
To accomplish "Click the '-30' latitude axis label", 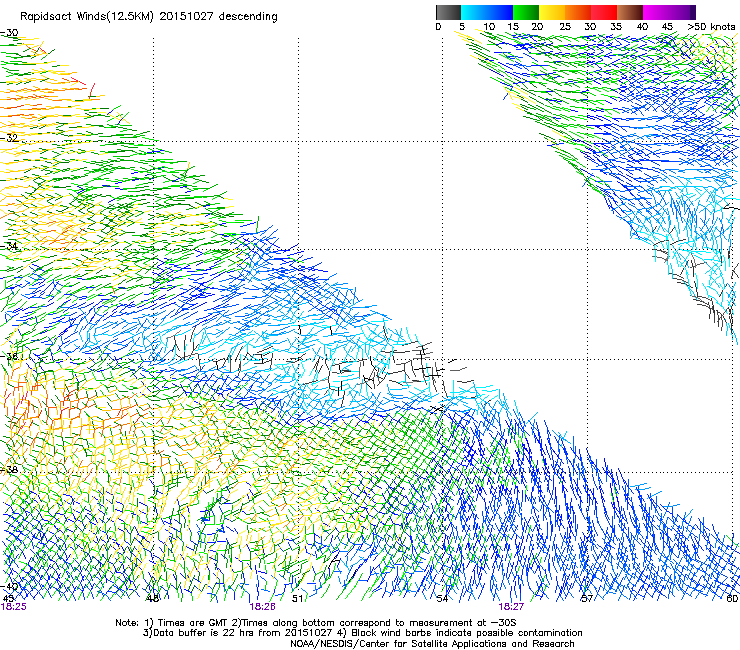I will (x=9, y=33).
